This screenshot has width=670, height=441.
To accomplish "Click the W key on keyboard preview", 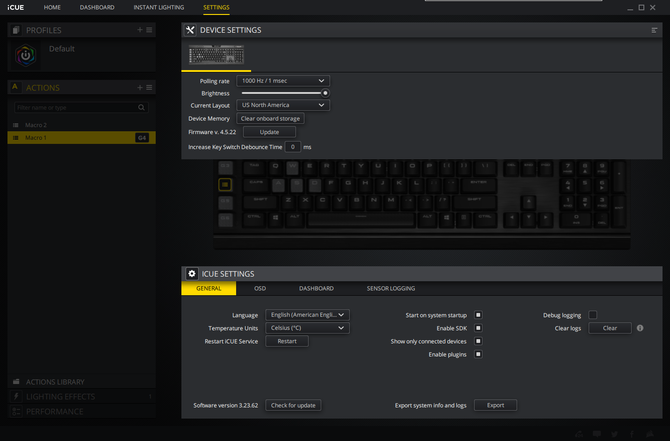I will point(292,167).
